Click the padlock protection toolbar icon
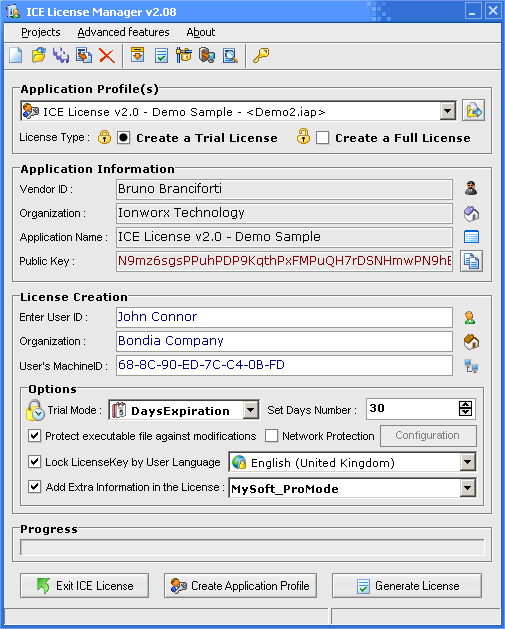Image resolution: width=505 pixels, height=629 pixels. pyautogui.click(x=184, y=55)
